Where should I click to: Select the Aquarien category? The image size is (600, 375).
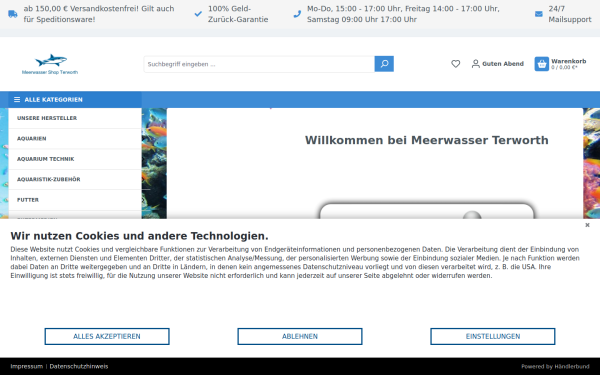click(75, 139)
